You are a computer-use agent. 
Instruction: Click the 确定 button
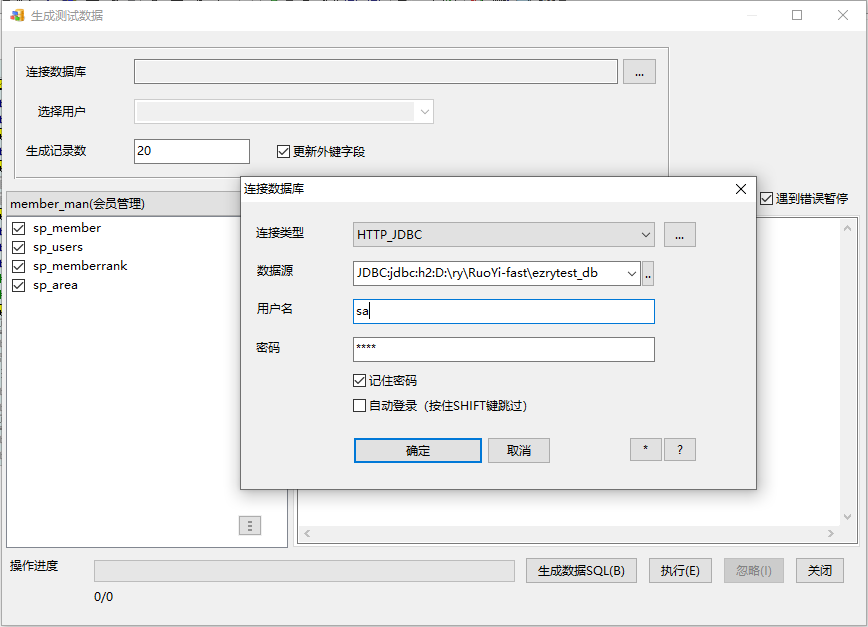pos(417,451)
